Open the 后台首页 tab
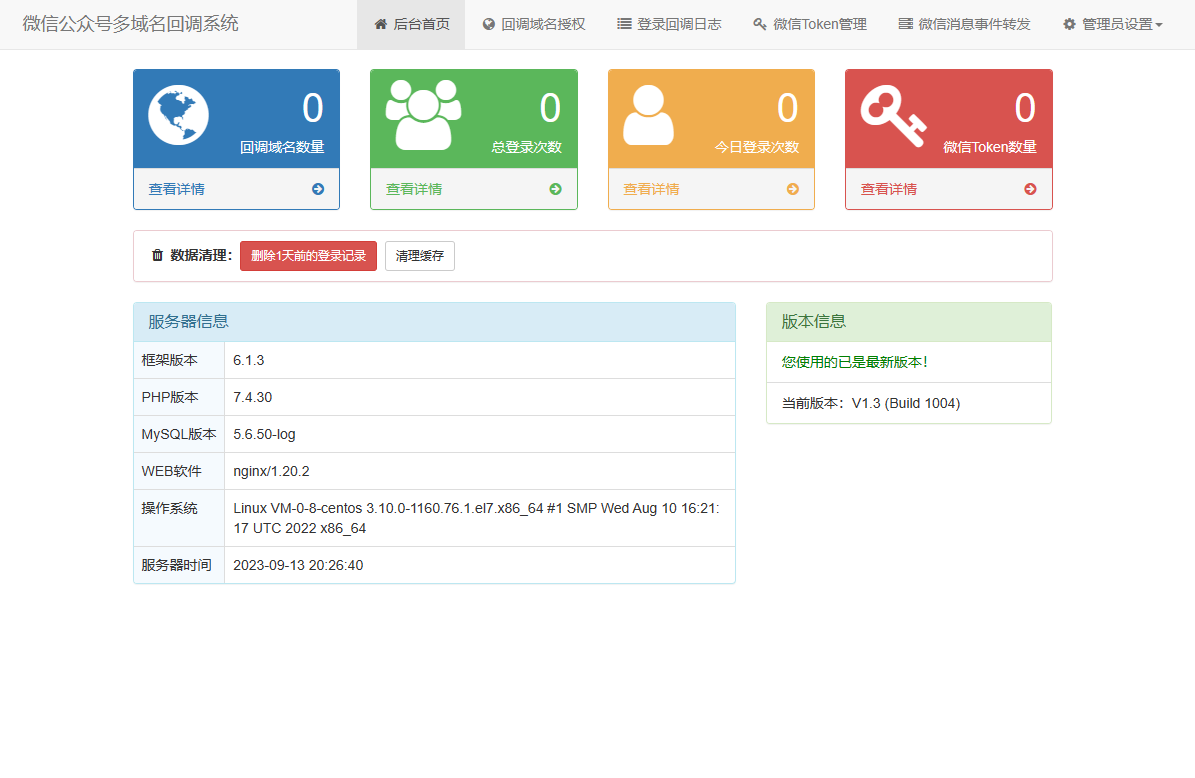 [x=411, y=24]
